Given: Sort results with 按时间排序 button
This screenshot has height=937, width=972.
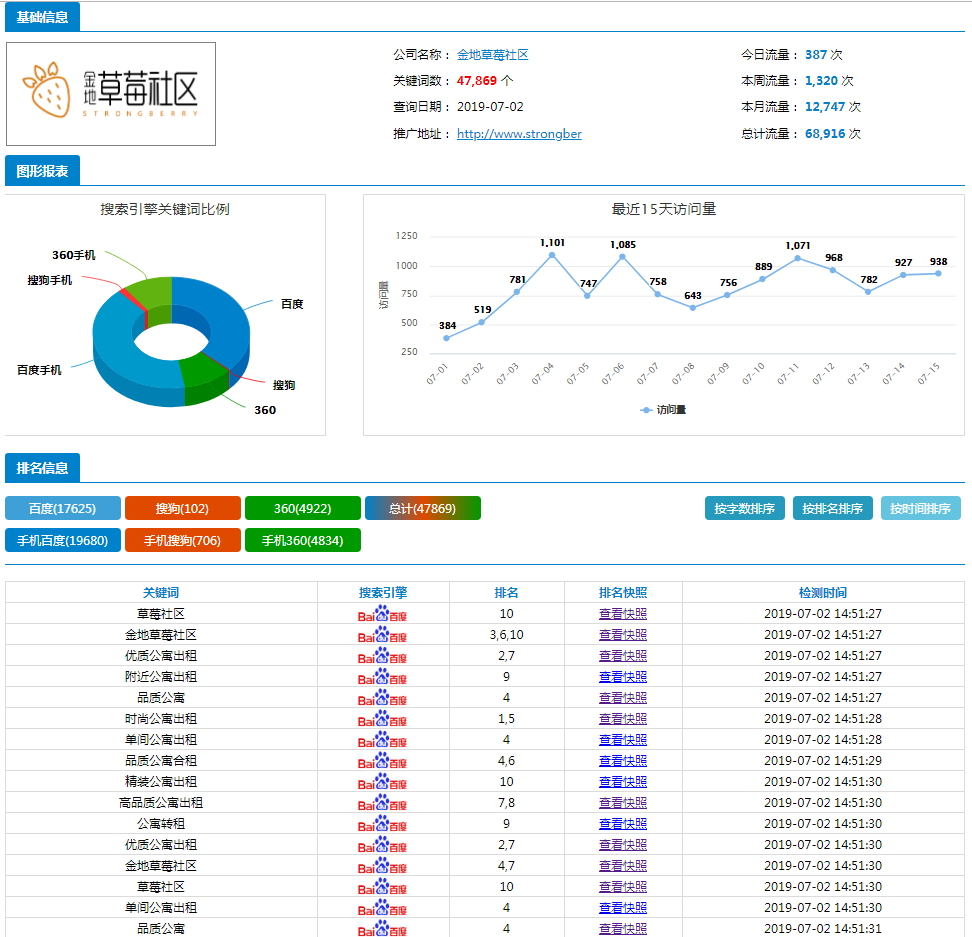Looking at the screenshot, I should pos(920,508).
